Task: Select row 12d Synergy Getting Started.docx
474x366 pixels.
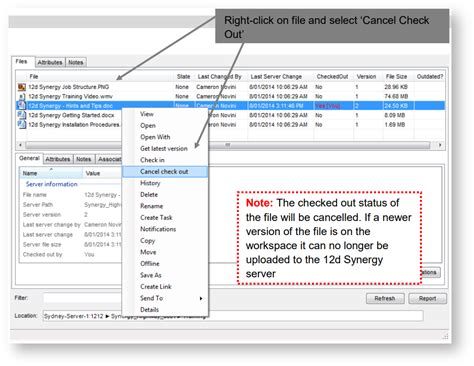Action: 230,115
